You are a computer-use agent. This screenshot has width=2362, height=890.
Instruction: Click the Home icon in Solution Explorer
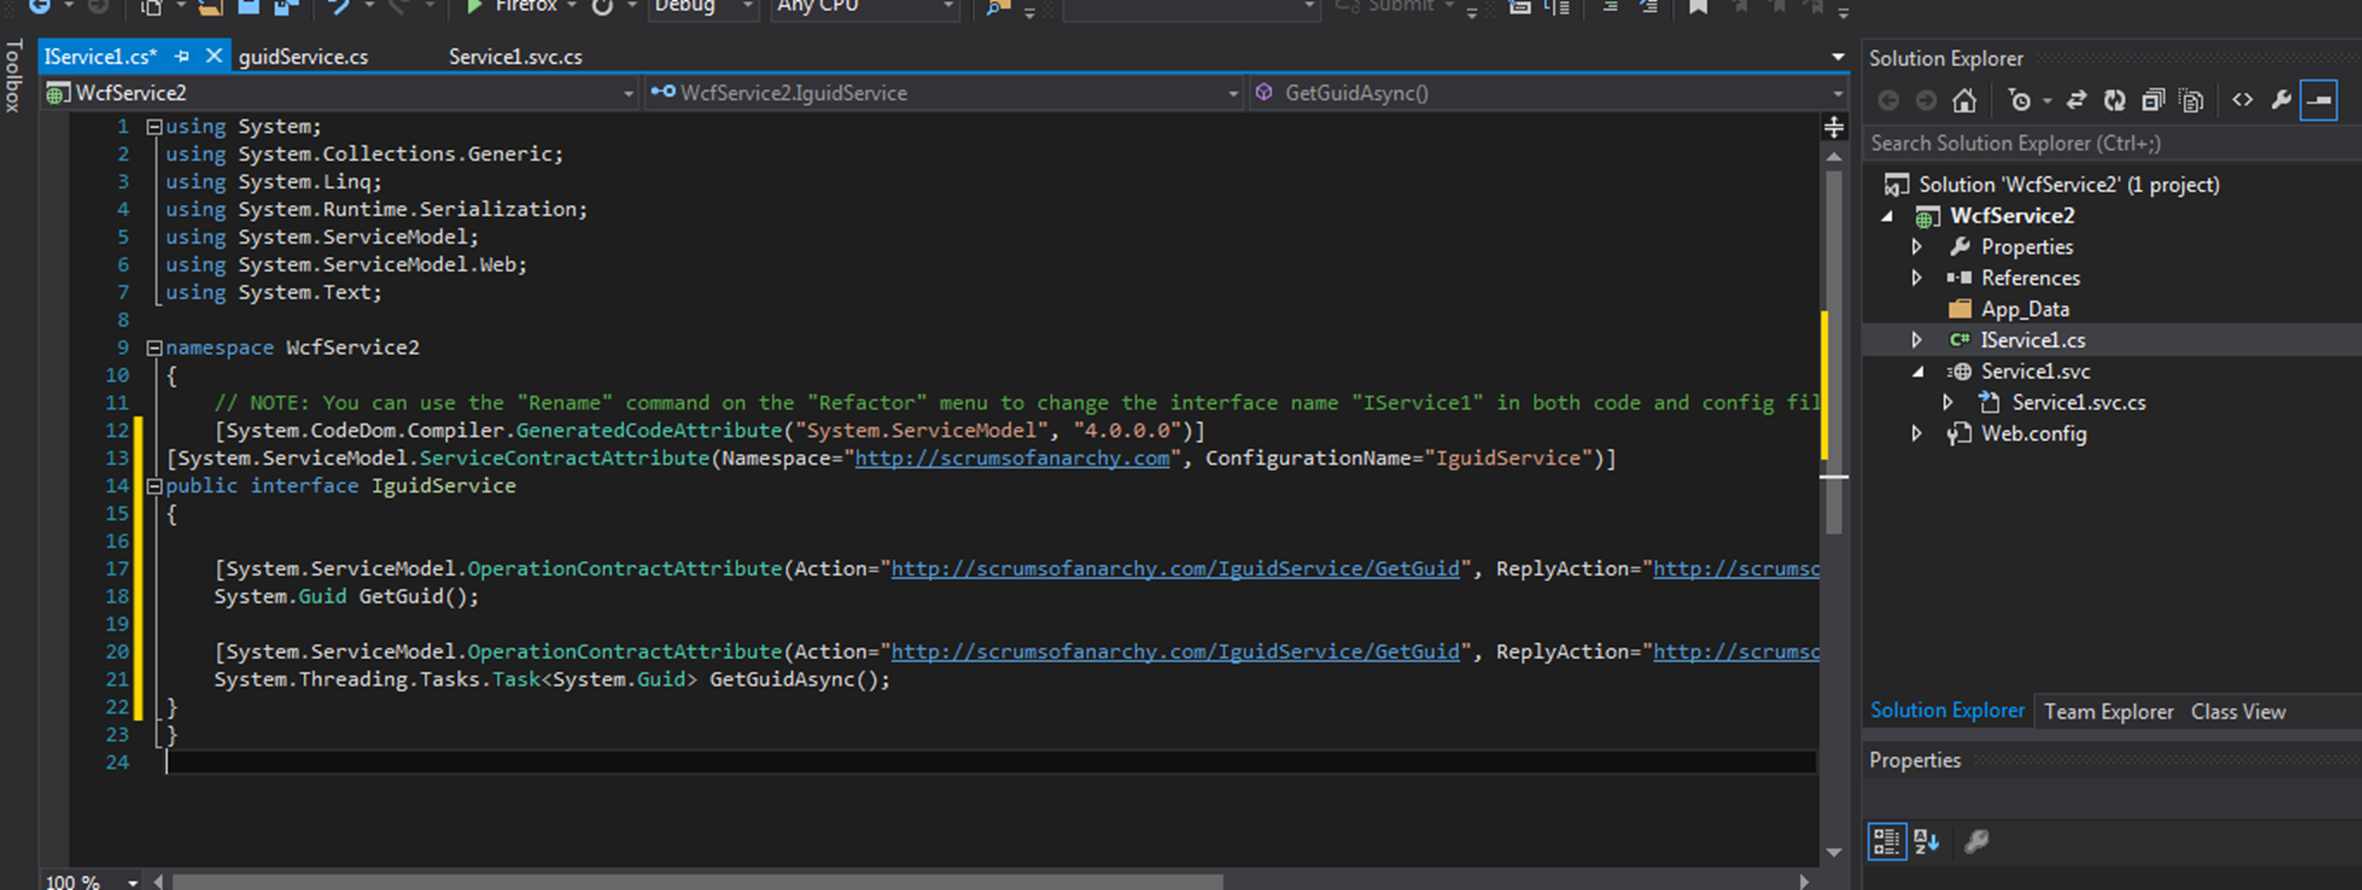point(1964,100)
